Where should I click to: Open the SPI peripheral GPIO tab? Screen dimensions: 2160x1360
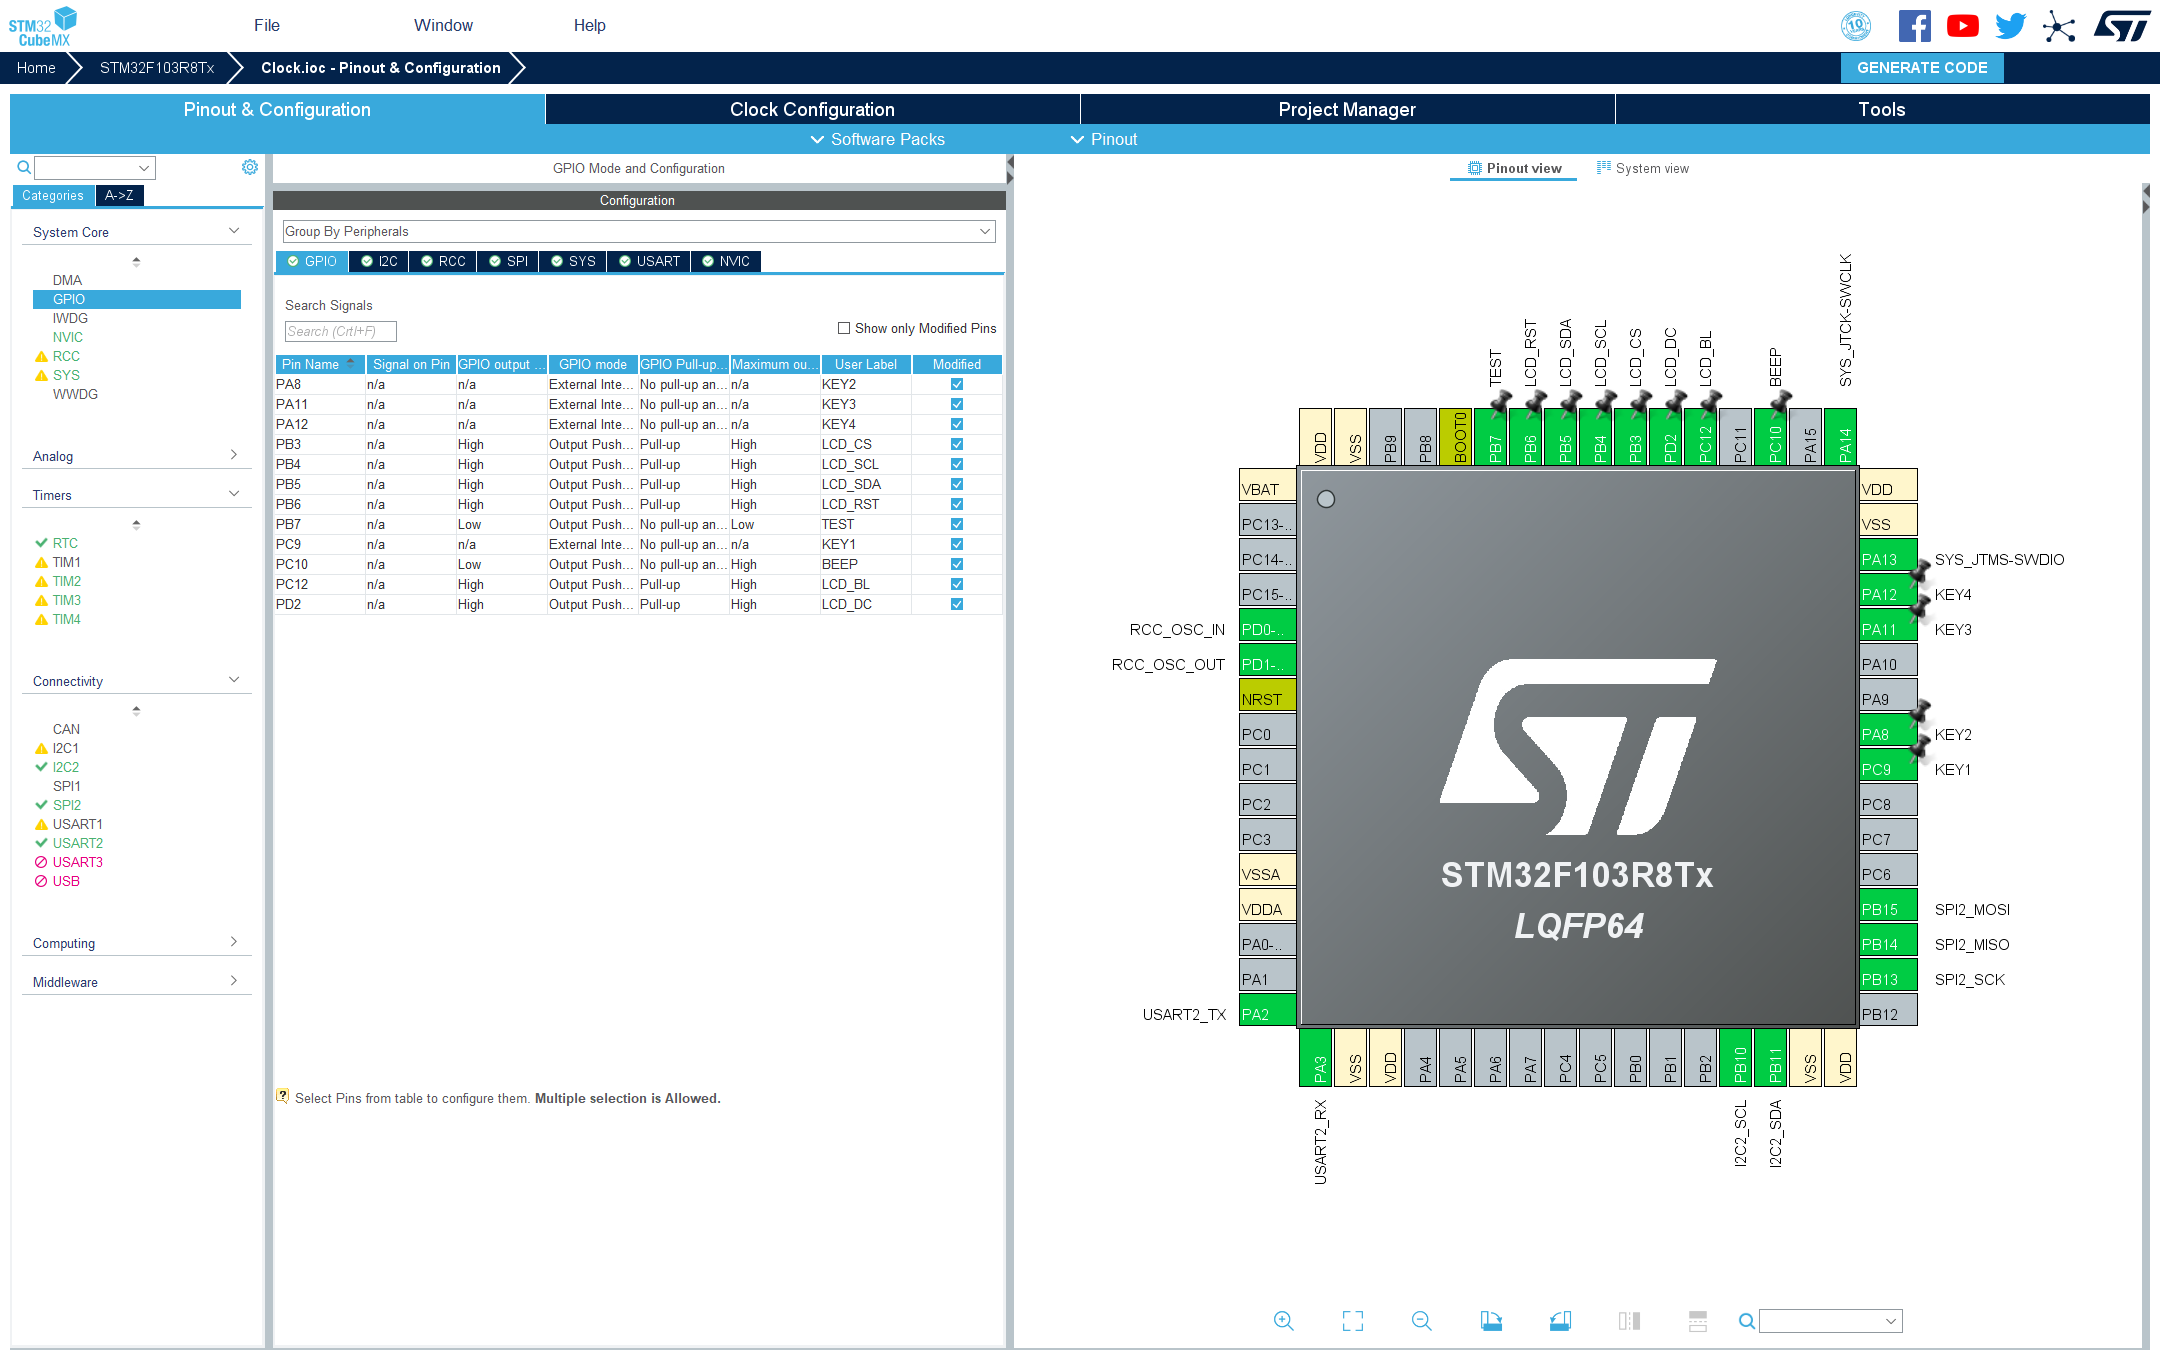pyautogui.click(x=508, y=261)
